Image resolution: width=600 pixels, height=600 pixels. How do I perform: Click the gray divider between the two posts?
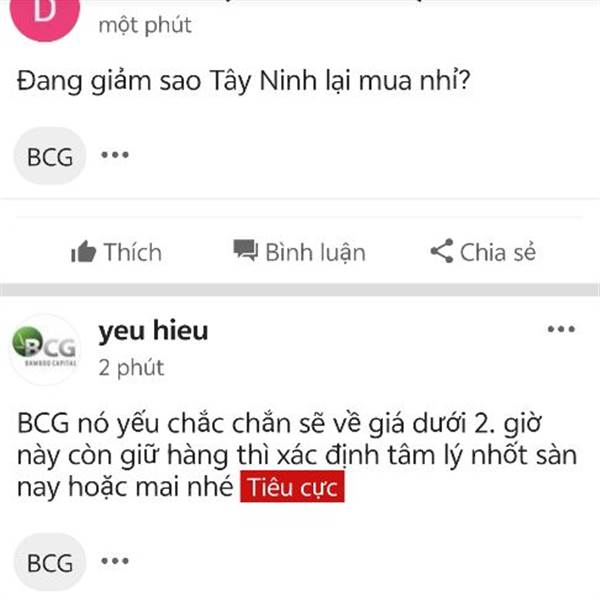pos(300,290)
